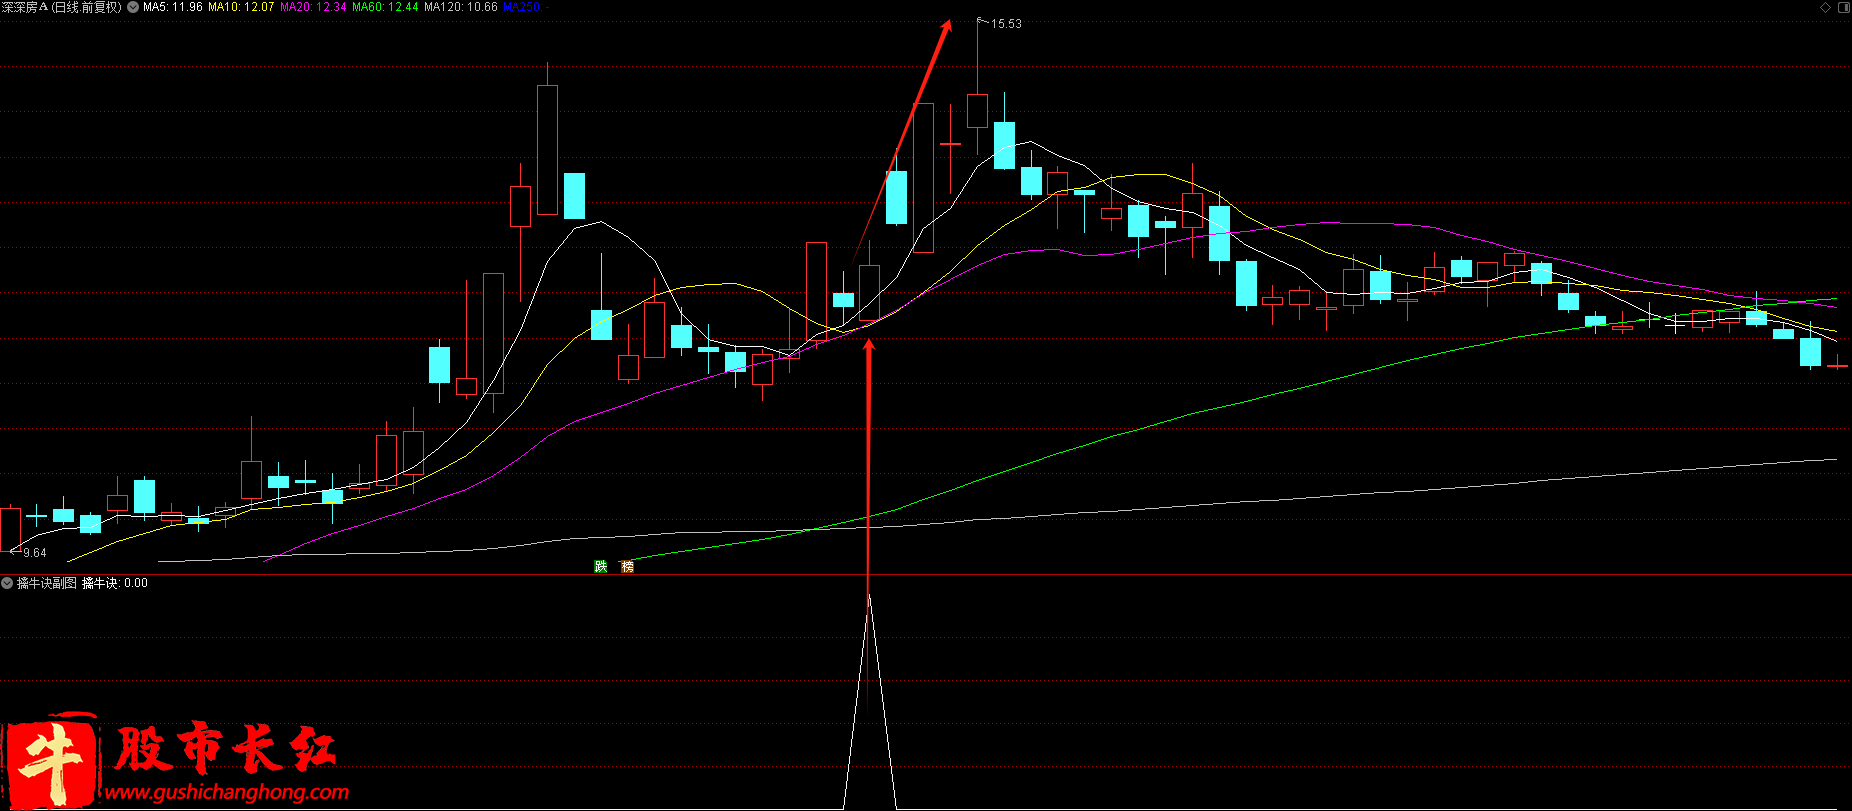Click the diamond icon at top right
Viewport: 1852px width, 811px height.
point(1826,7)
